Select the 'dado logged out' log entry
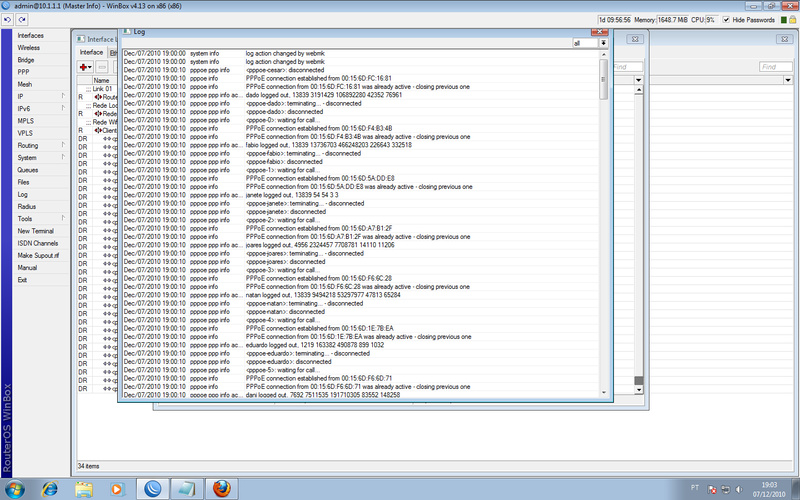Screen dimensions: 800x500 coord(361,95)
